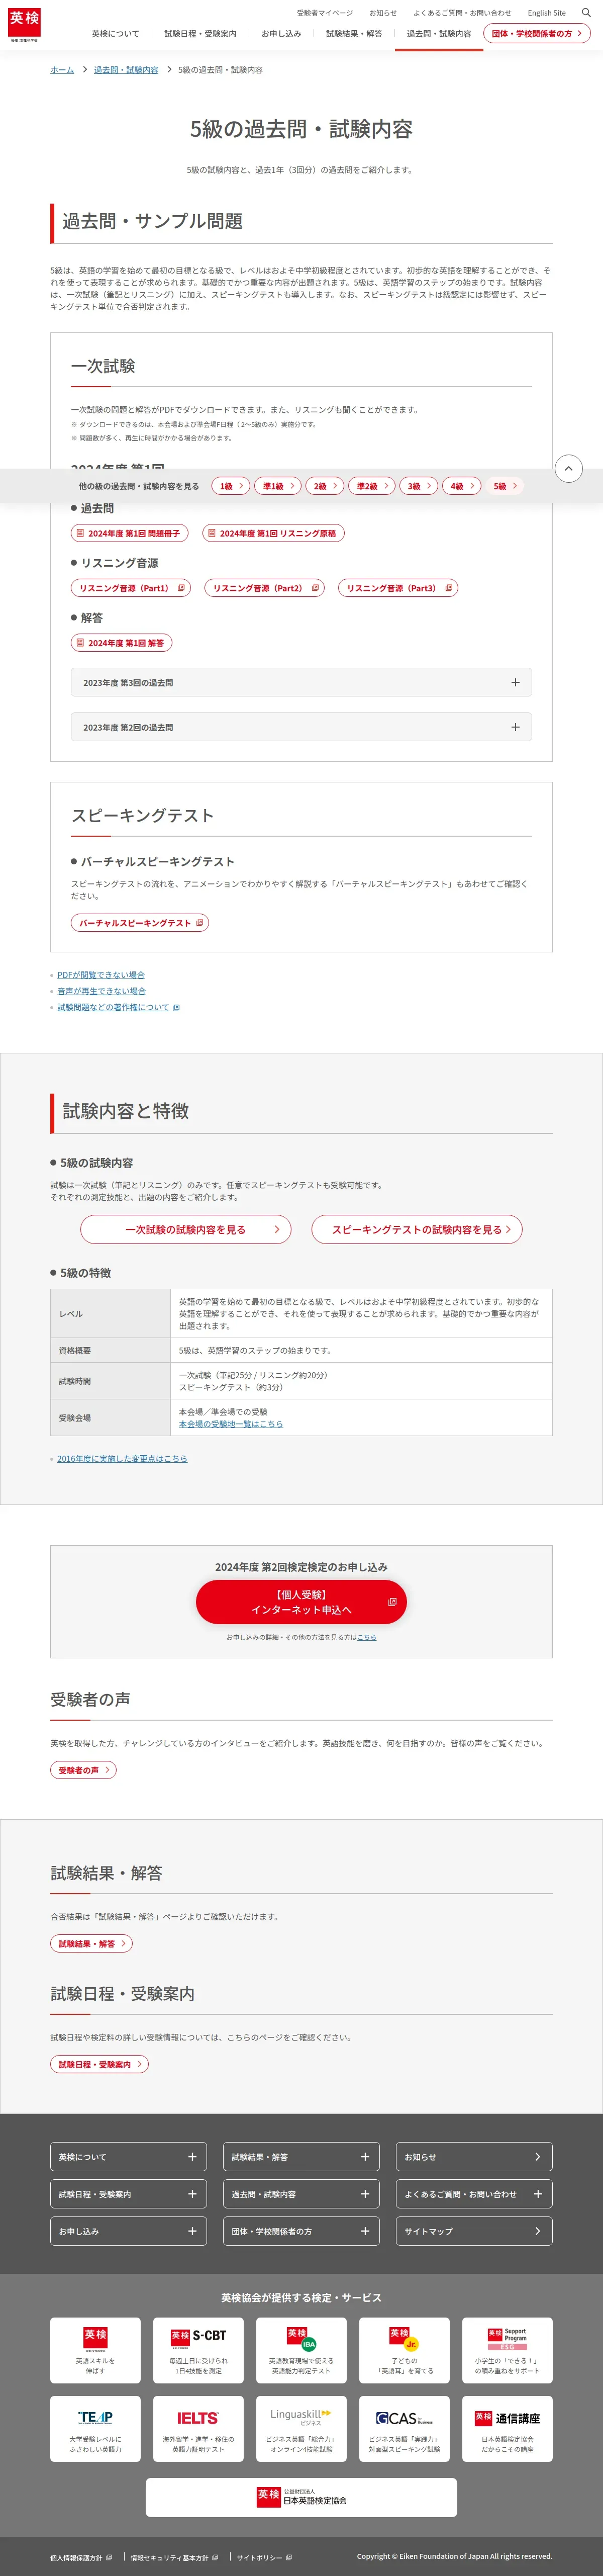Open footer お知らせ item
This screenshot has width=603, height=2576.
(474, 2157)
